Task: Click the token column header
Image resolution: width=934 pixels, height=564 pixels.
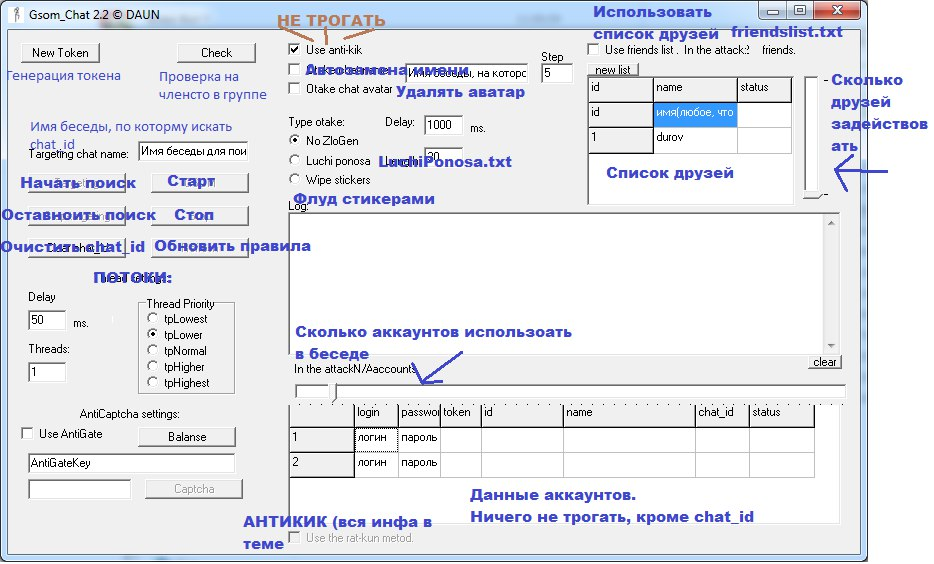Action: pos(461,415)
